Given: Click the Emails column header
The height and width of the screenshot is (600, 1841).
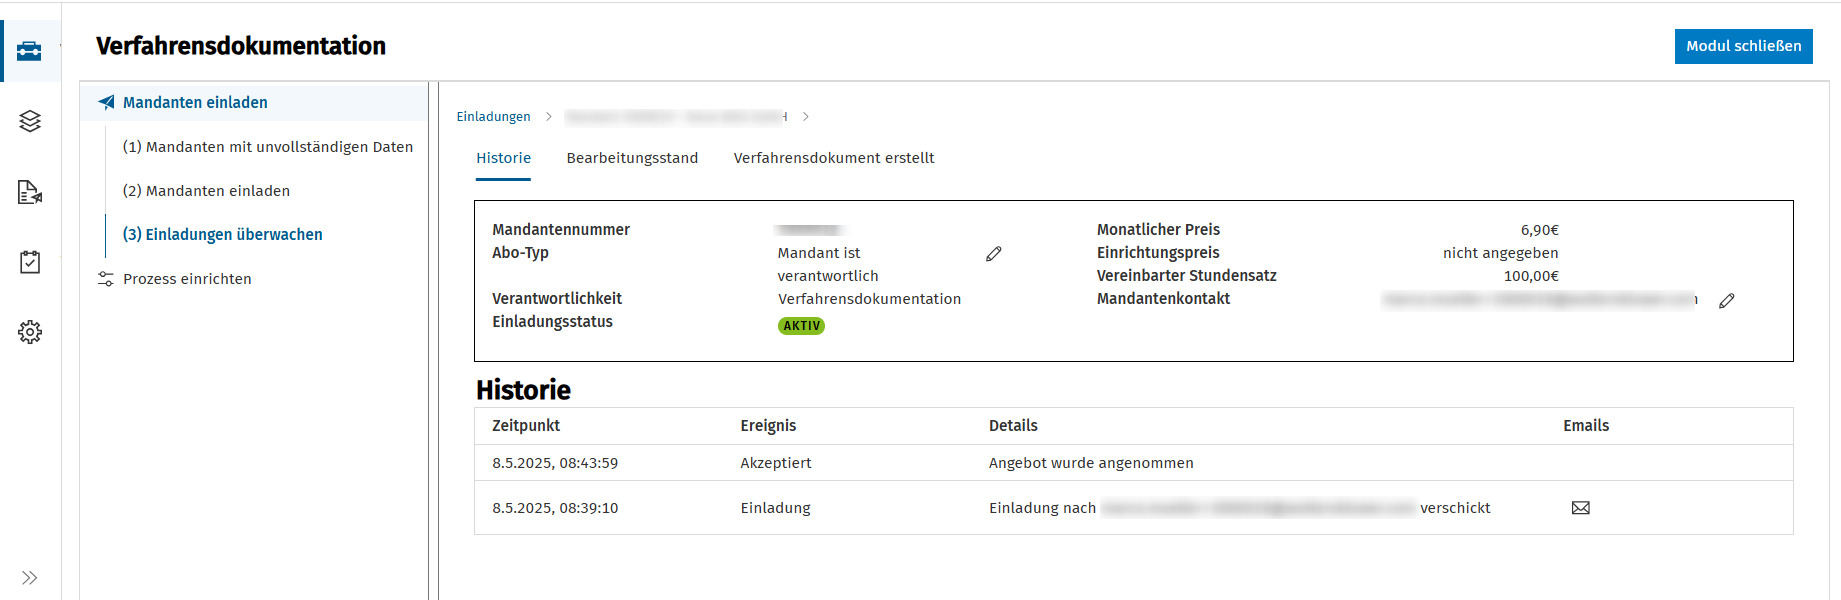Looking at the screenshot, I should (1586, 426).
